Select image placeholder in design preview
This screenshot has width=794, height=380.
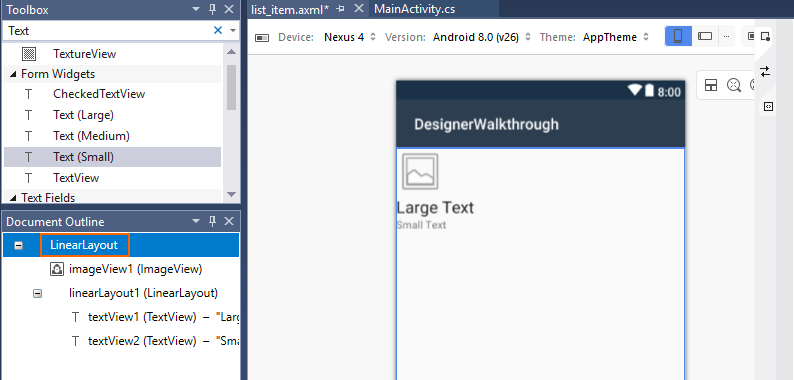[420, 172]
